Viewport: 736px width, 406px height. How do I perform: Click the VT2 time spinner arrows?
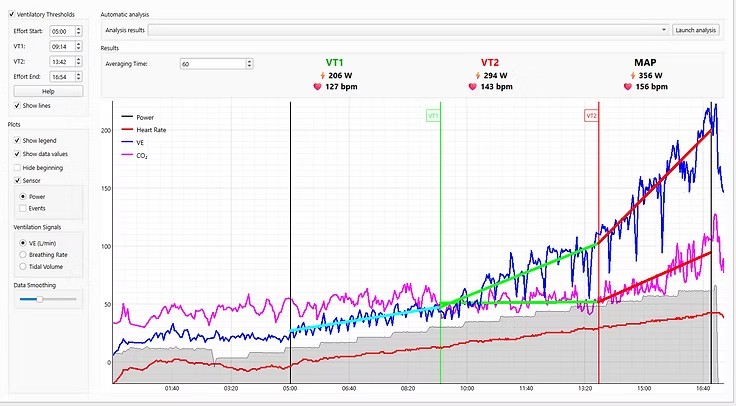pos(79,61)
